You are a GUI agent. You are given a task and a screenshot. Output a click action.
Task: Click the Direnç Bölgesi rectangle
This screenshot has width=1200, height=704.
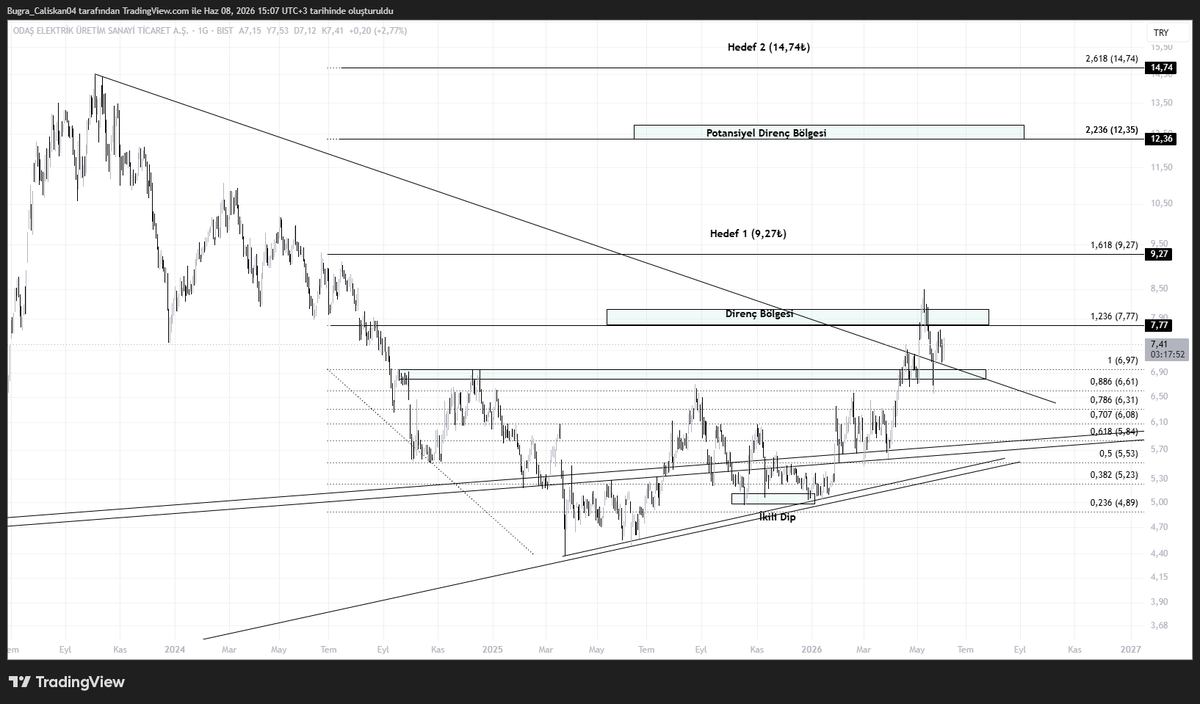[798, 317]
